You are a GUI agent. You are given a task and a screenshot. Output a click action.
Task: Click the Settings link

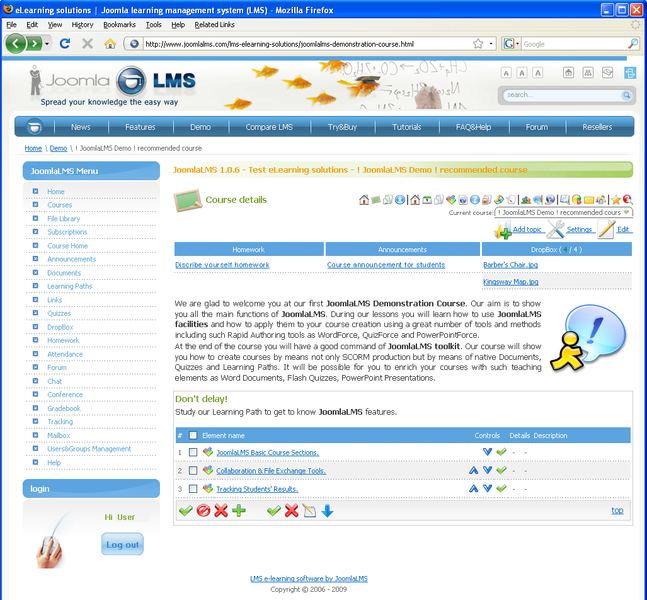[x=579, y=229]
